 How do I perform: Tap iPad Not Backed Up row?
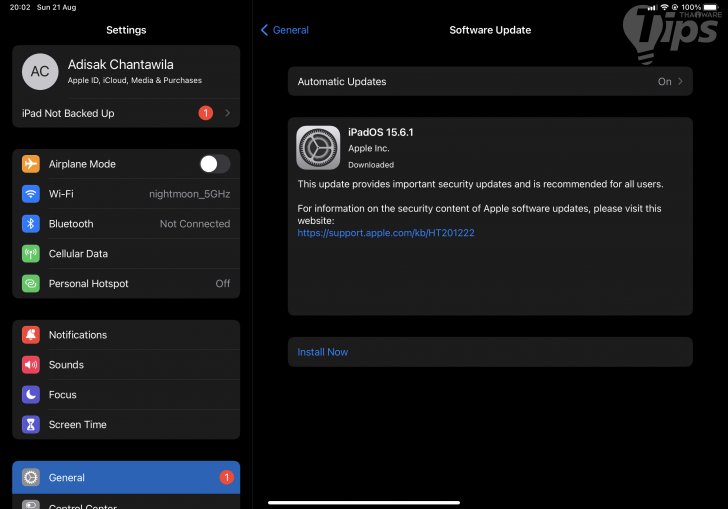tap(126, 113)
